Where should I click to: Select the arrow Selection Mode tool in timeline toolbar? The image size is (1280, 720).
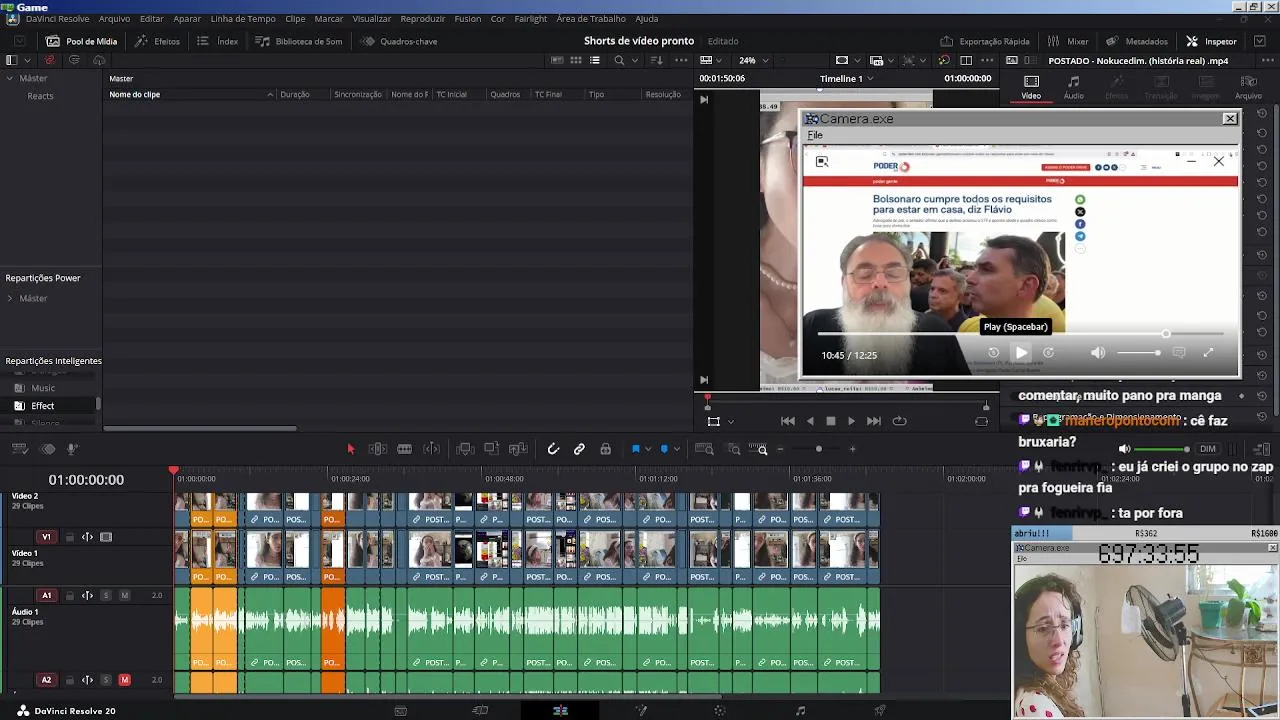tap(350, 449)
